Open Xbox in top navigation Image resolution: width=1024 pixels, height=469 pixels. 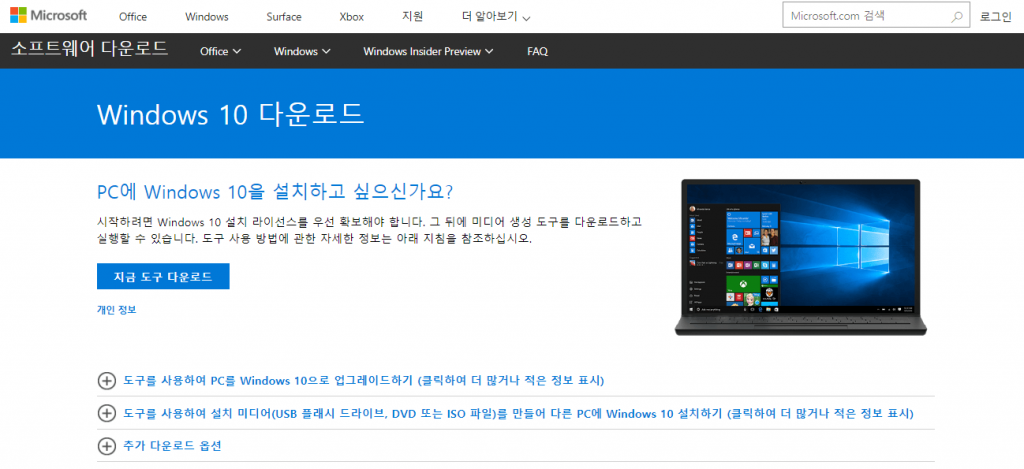pyautogui.click(x=351, y=18)
